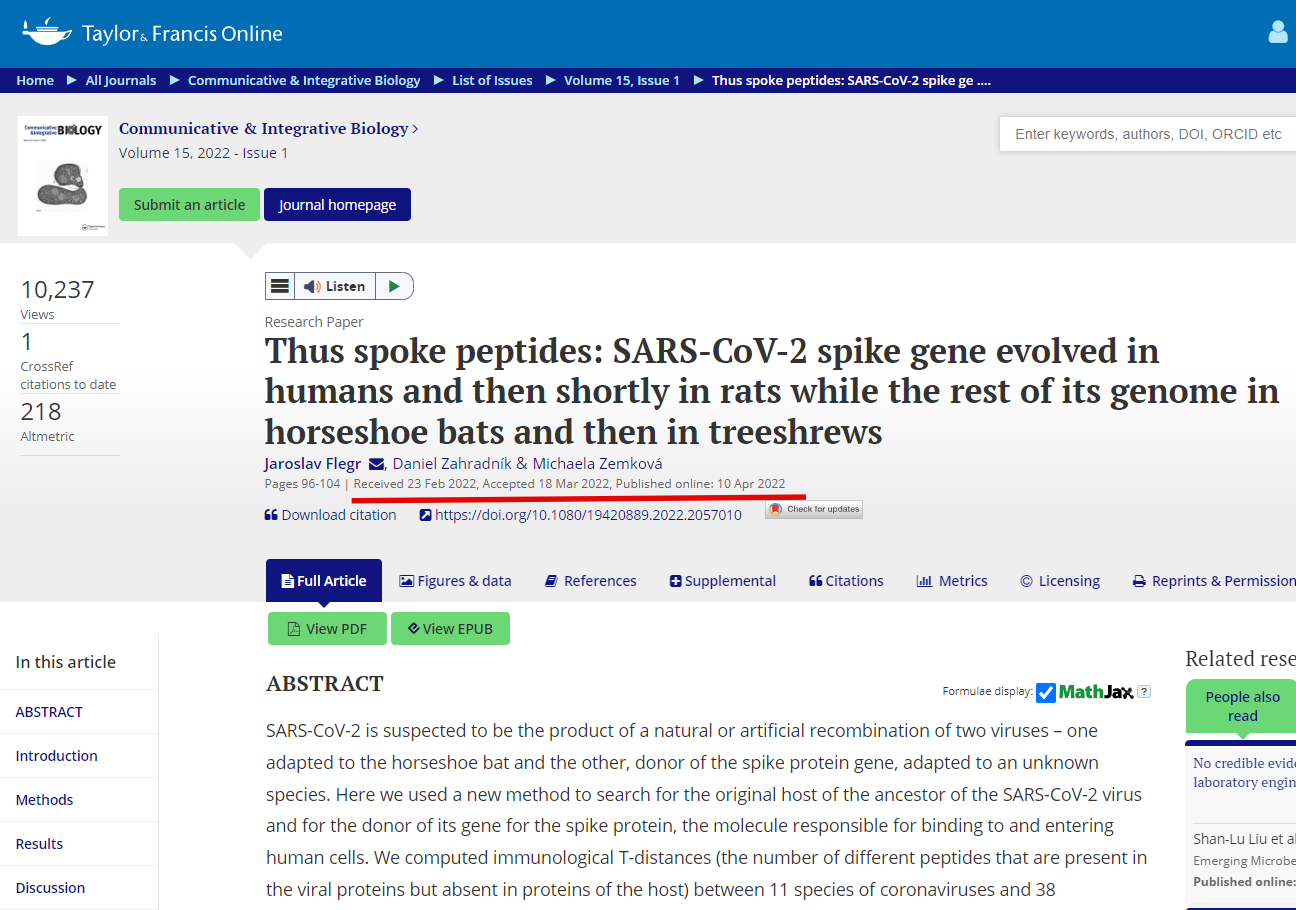Viewport: 1296px width, 910px height.
Task: Click the View EPUB button
Action: pyautogui.click(x=450, y=628)
